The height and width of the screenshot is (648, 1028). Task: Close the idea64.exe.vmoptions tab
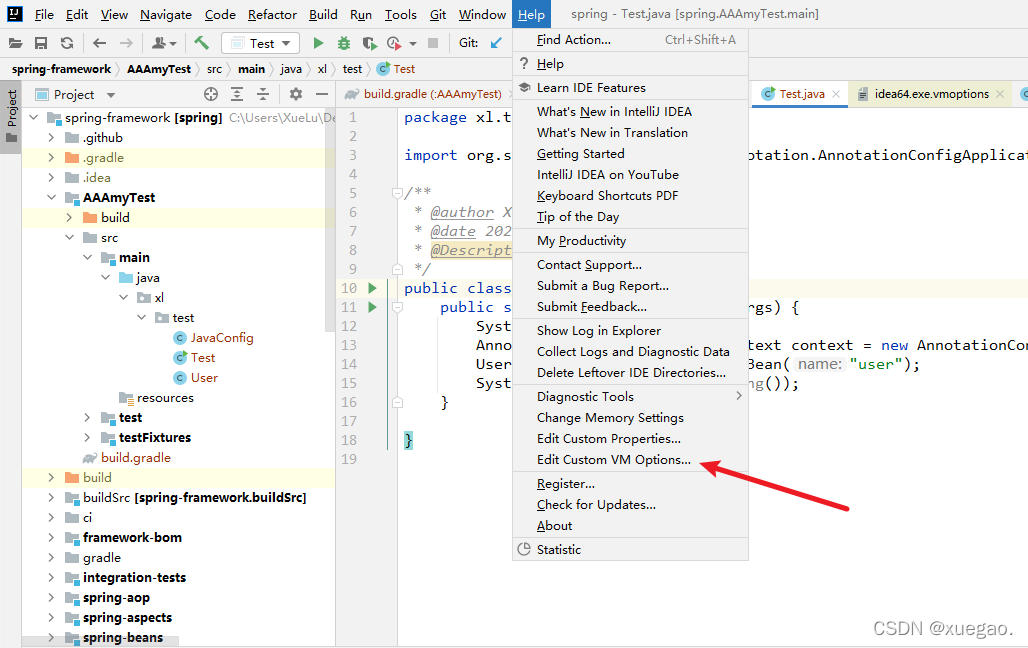click(x=1000, y=94)
